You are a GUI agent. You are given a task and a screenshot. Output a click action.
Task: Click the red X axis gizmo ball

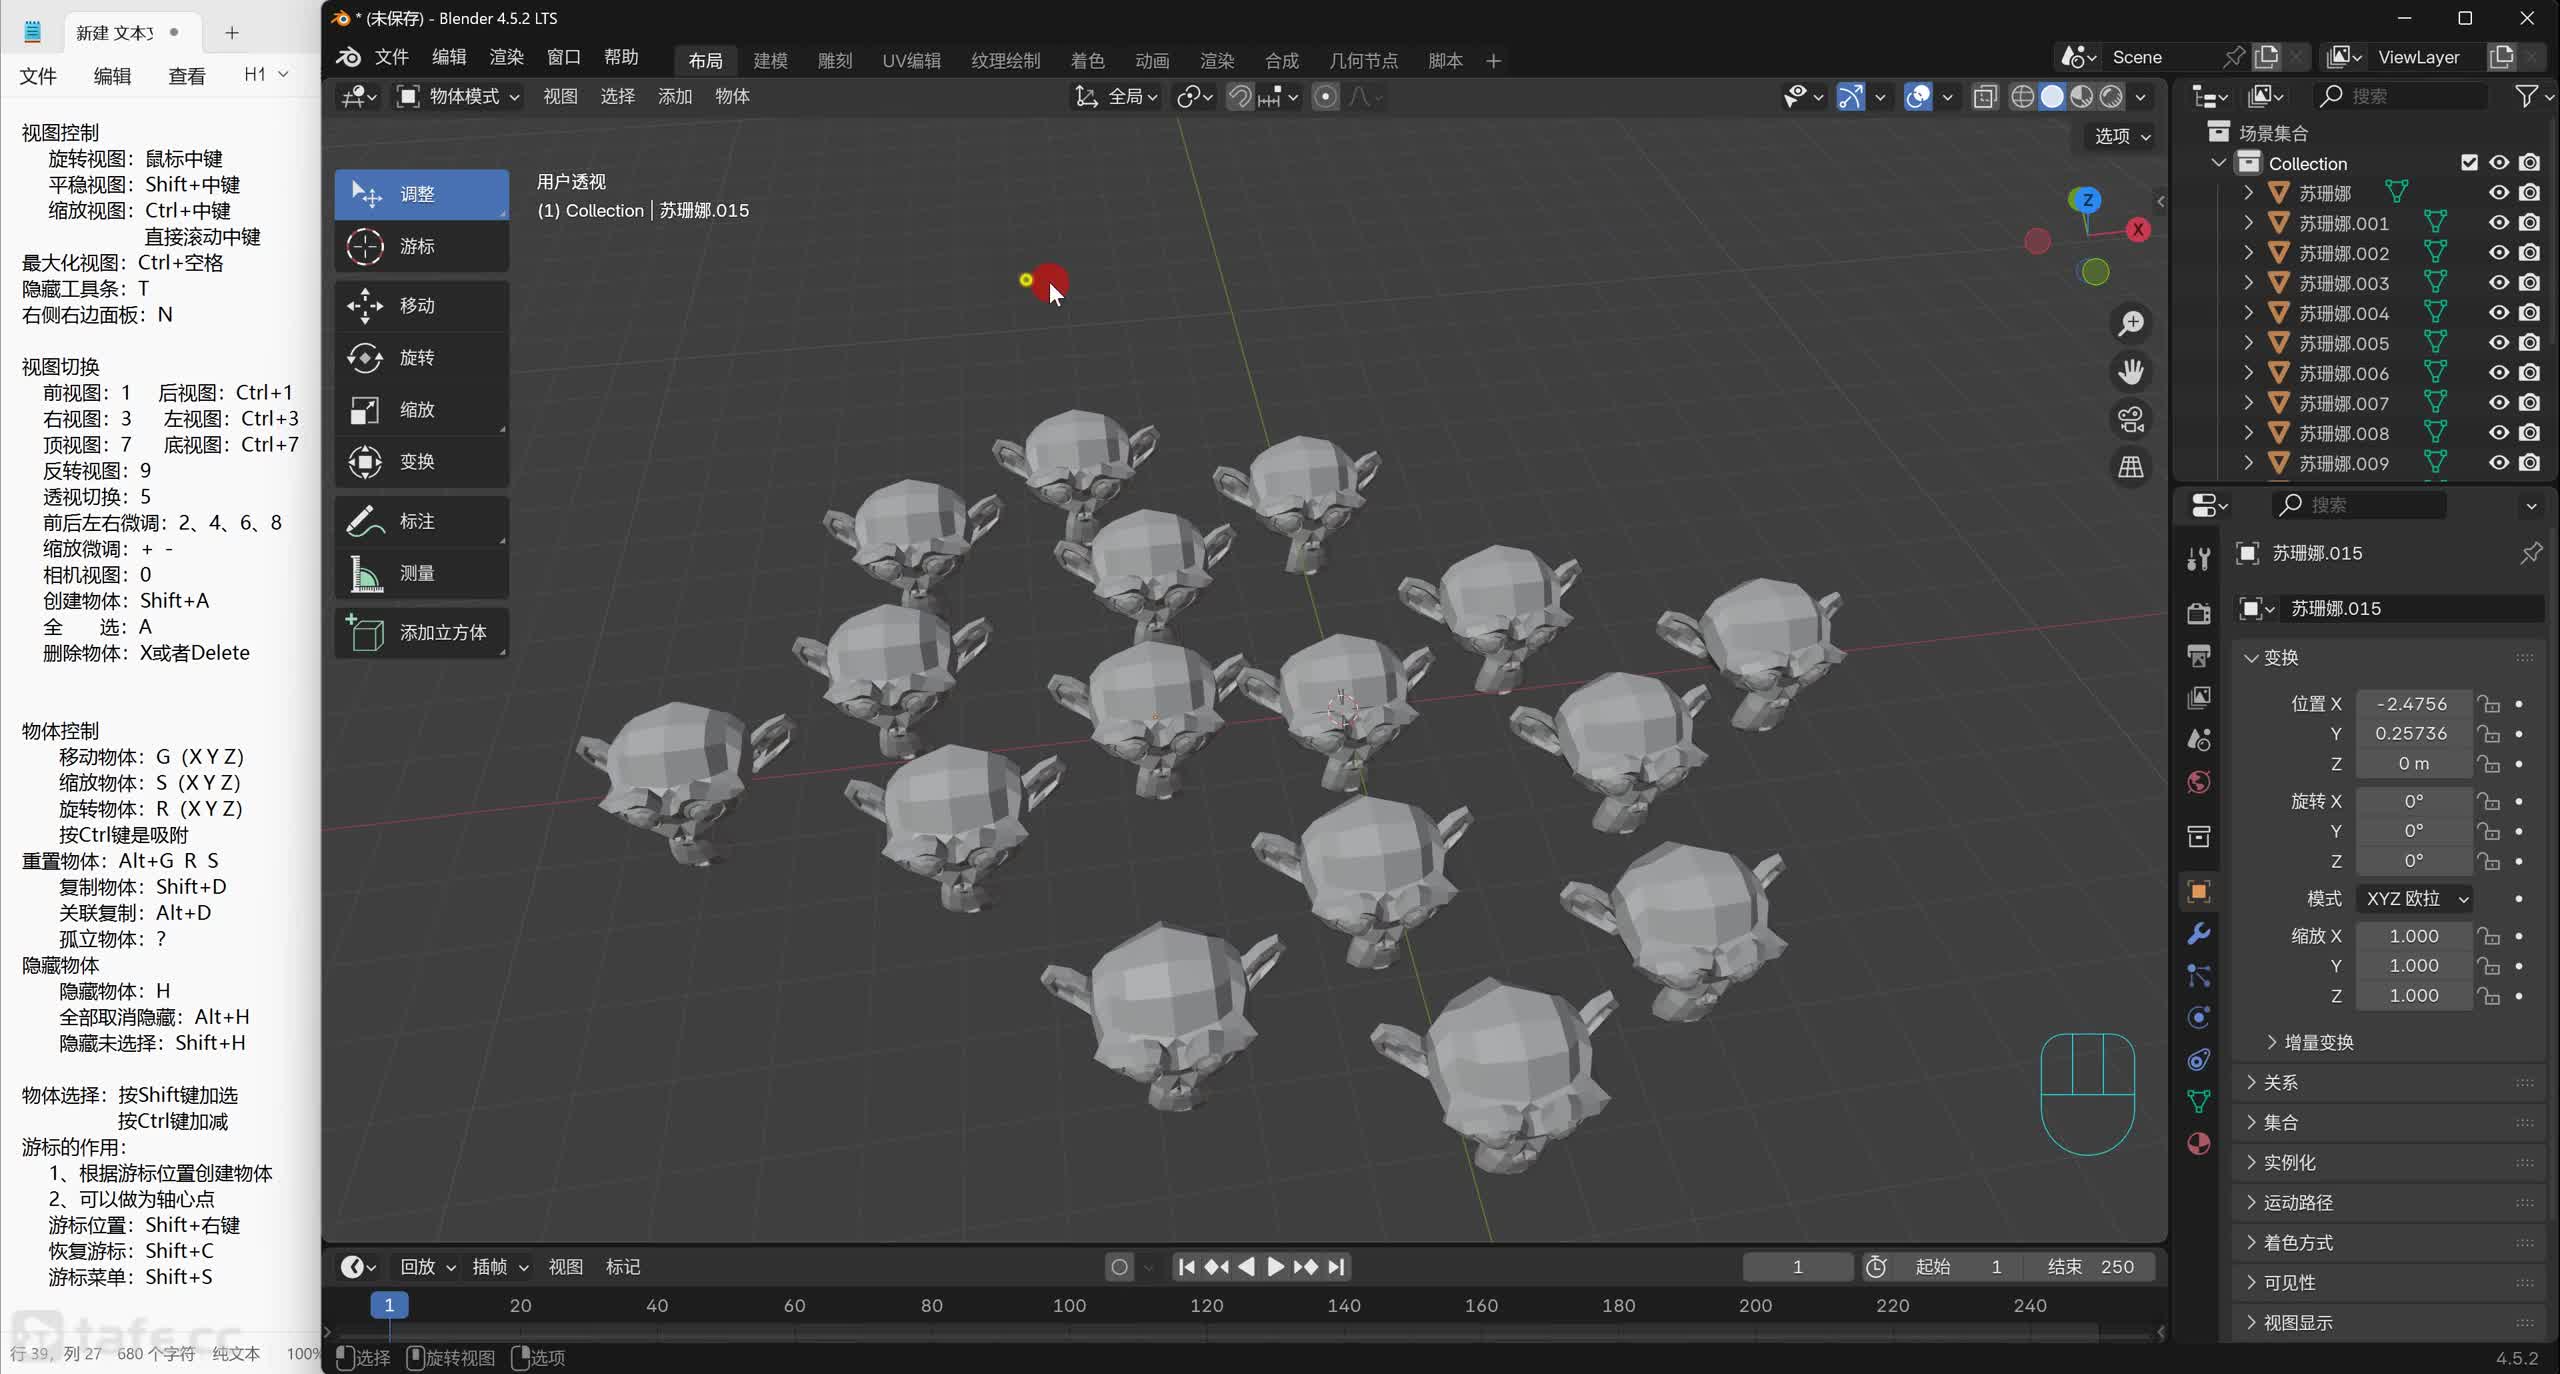2138,230
